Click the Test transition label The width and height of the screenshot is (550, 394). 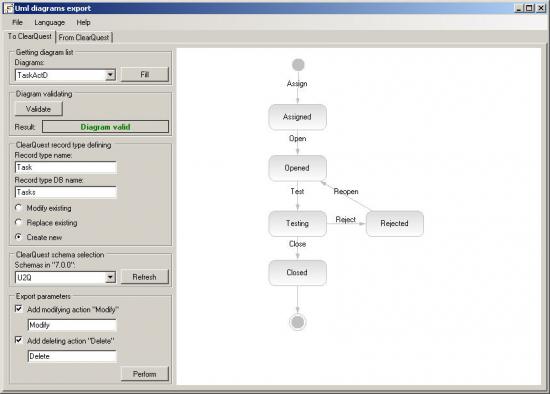pos(297,191)
